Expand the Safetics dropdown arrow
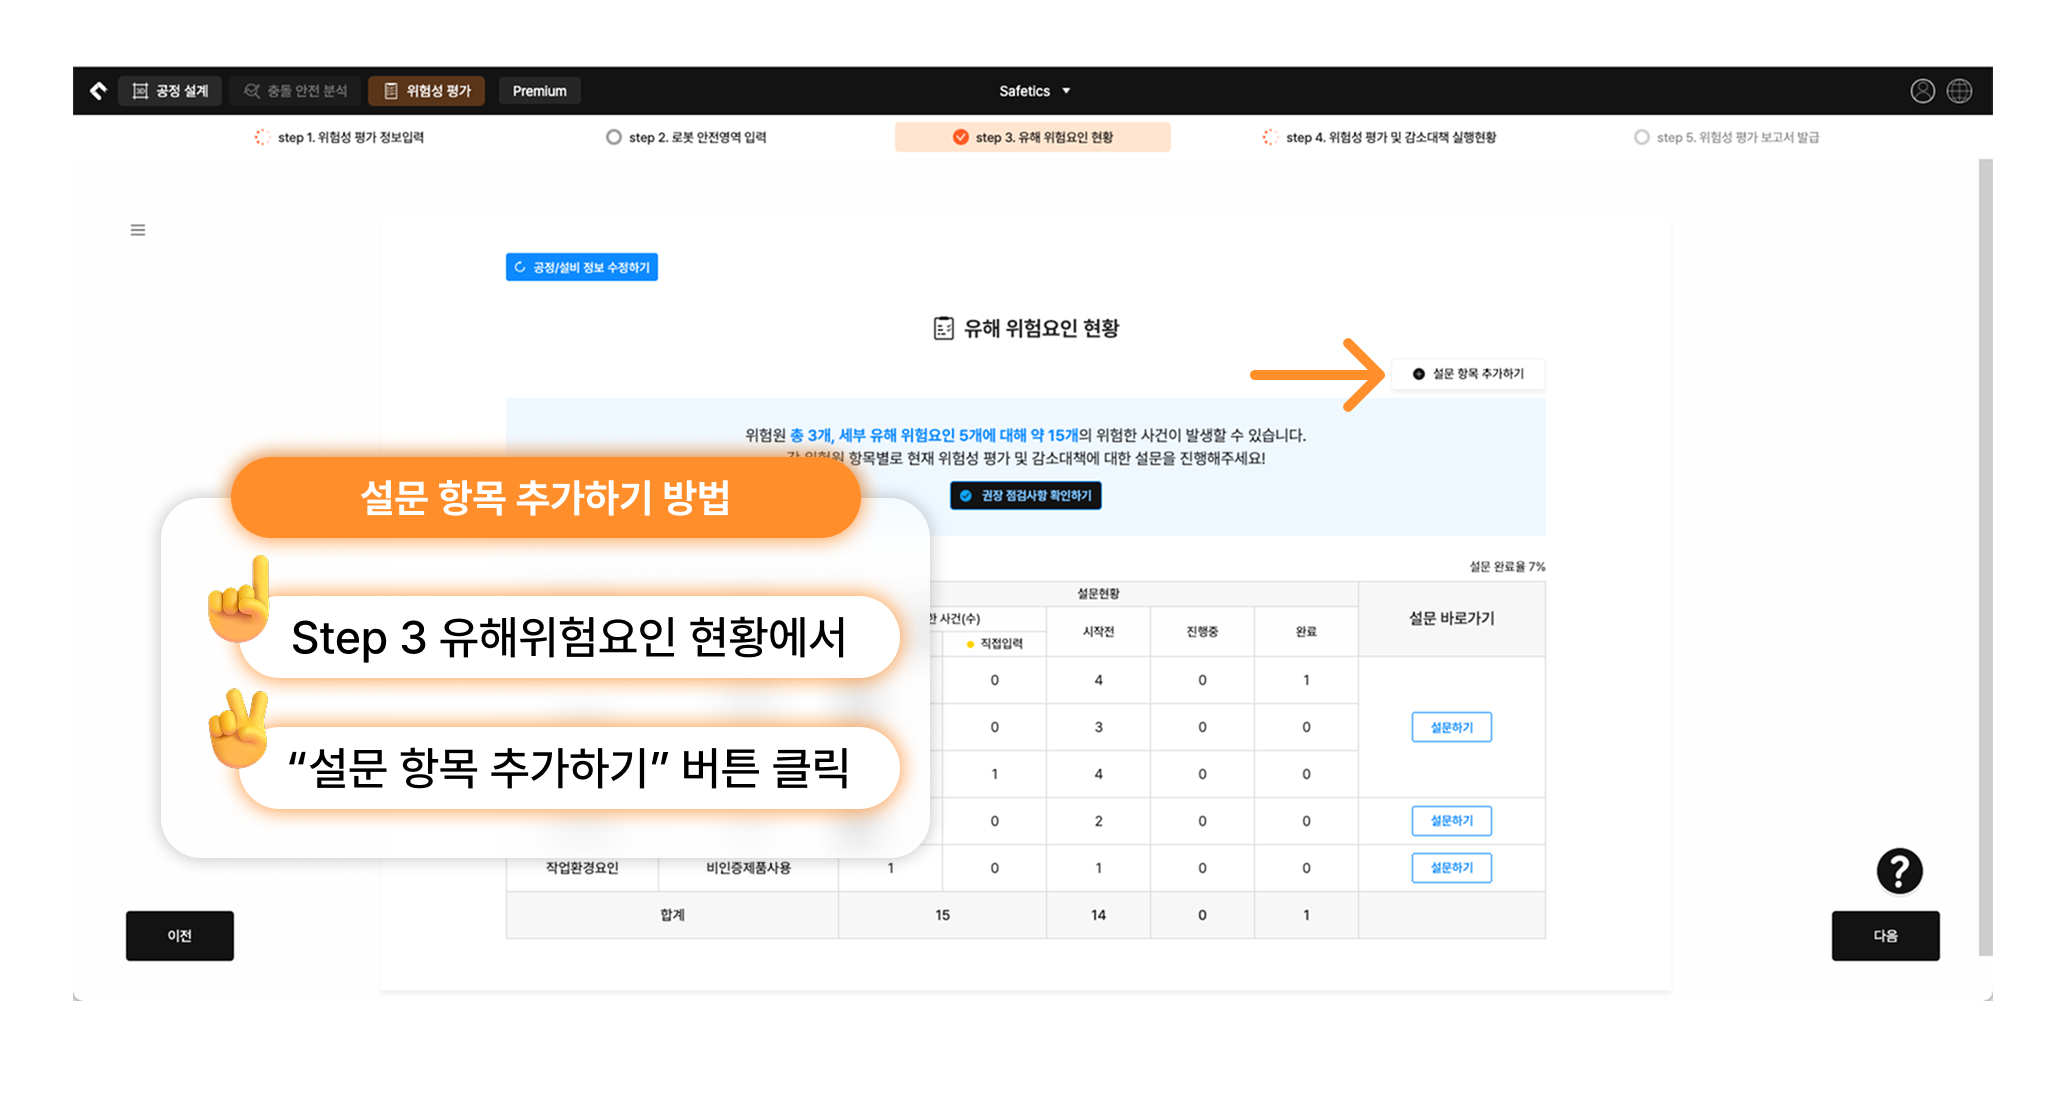 [x=1066, y=91]
